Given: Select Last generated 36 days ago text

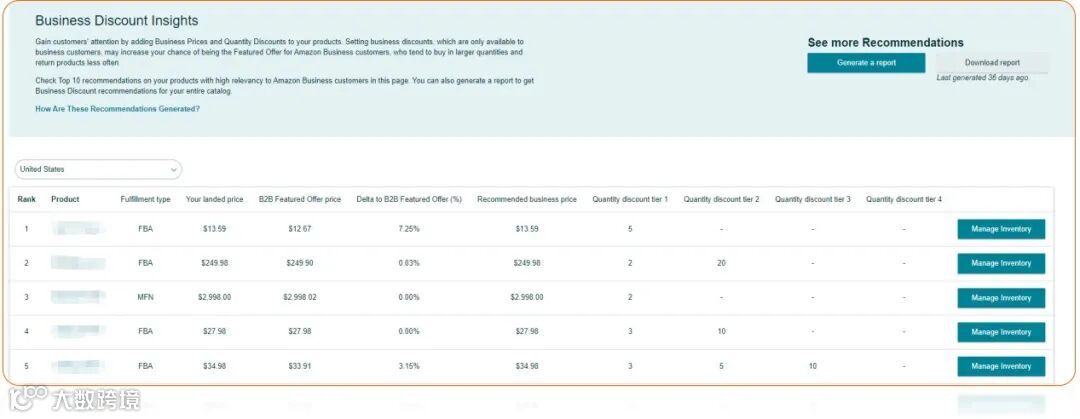Looking at the screenshot, I should coord(982,78).
